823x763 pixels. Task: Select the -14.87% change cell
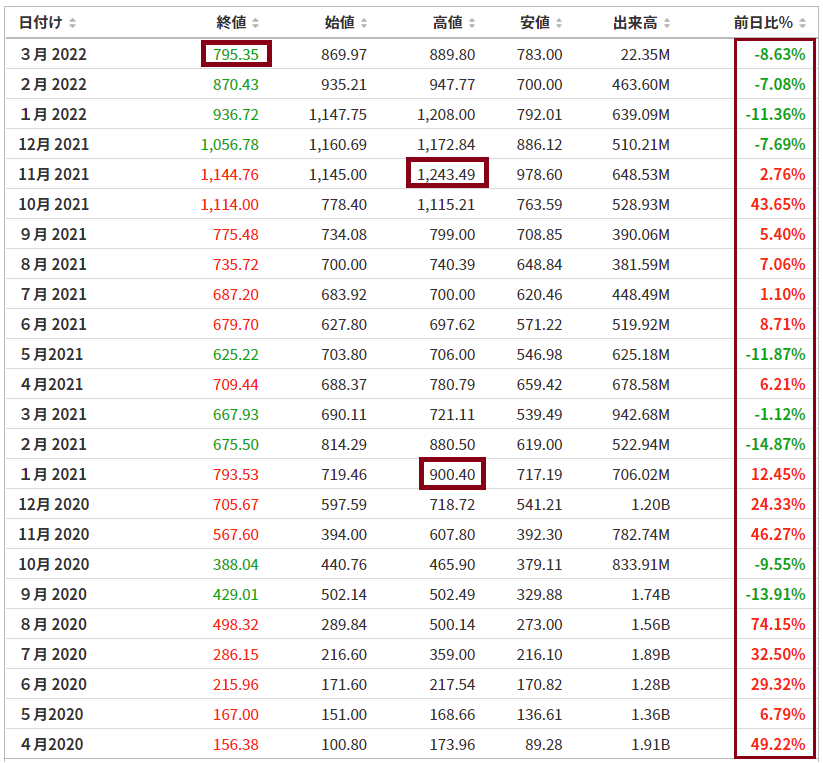pyautogui.click(x=775, y=444)
